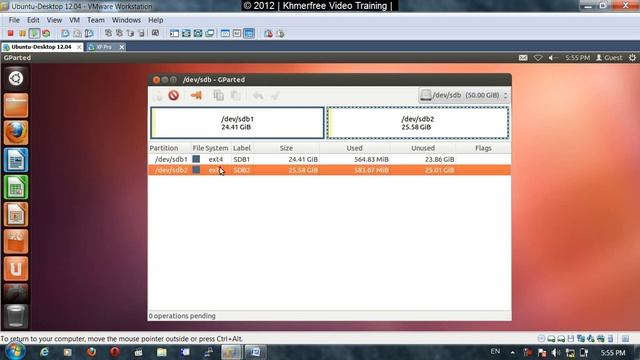Click the VMware take snapshot toolbar icon
This screenshot has height=360, width=640.
coord(65,33)
